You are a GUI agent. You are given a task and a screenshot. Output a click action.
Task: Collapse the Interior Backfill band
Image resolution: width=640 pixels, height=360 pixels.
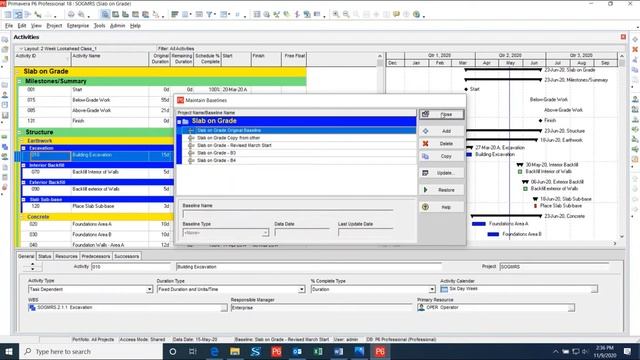24,165
